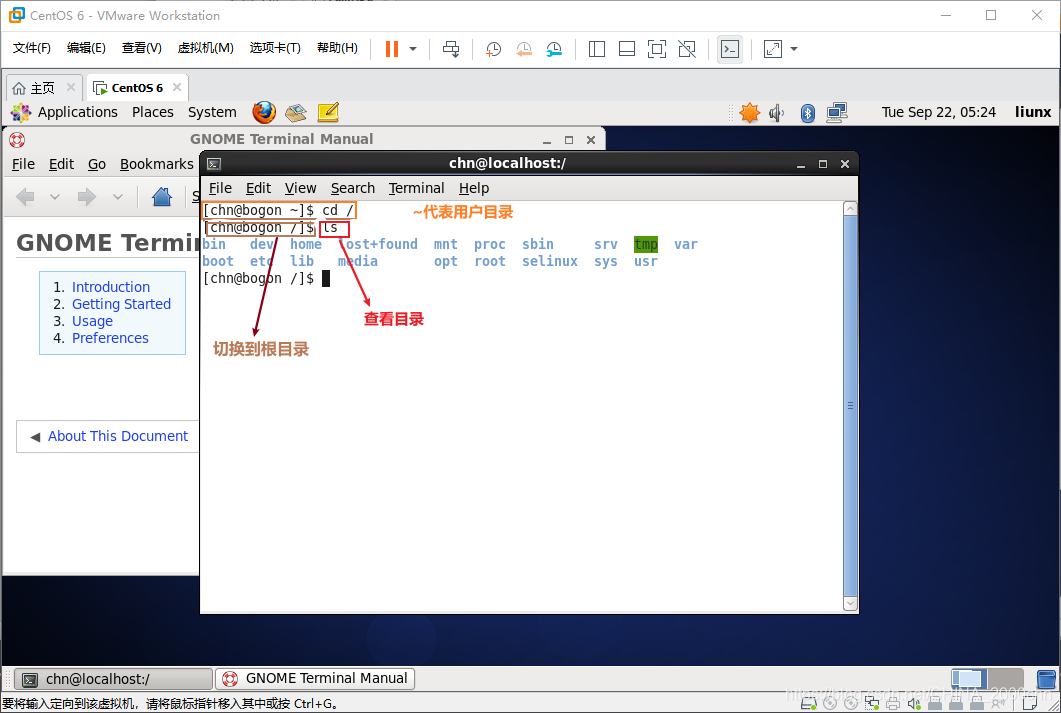The height and width of the screenshot is (713, 1061).
Task: Open the Usage link
Action: pyautogui.click(x=92, y=321)
